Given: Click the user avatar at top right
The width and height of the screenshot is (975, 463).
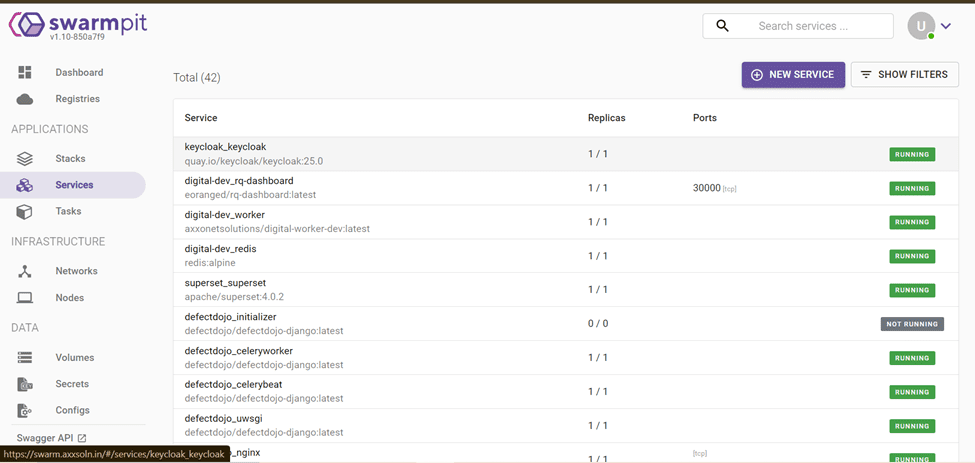Looking at the screenshot, I should [921, 27].
